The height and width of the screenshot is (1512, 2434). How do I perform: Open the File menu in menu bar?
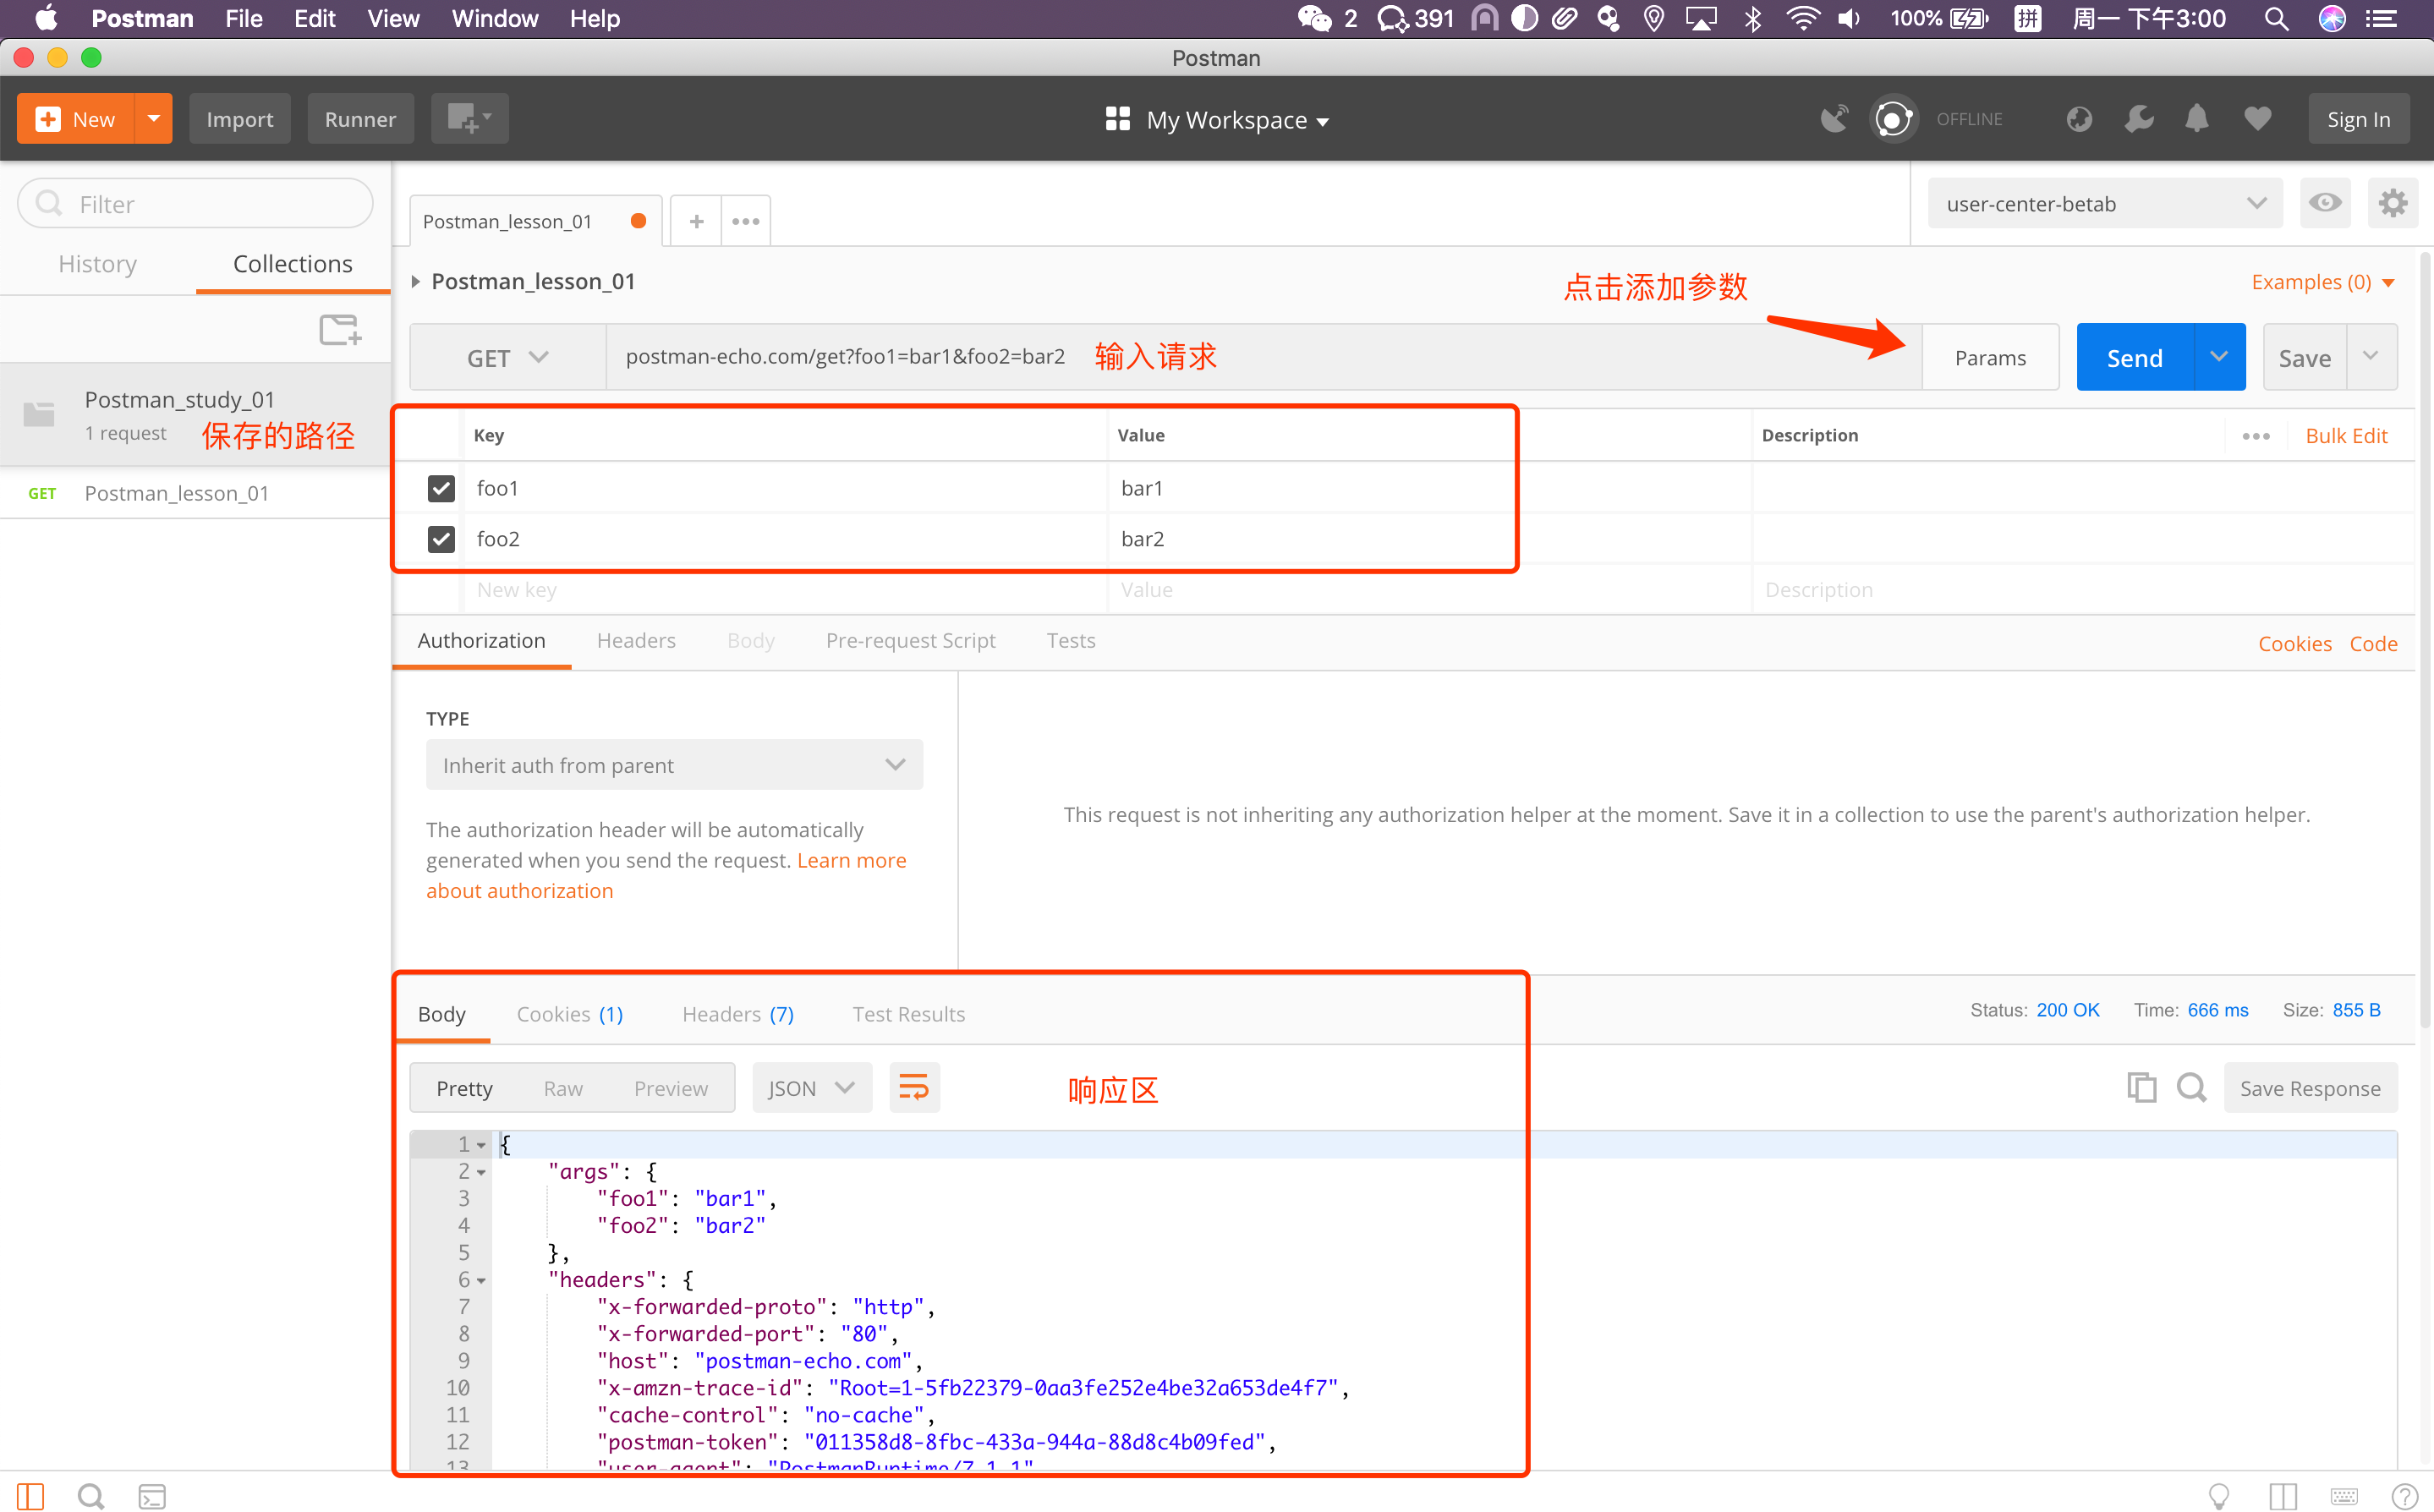tap(243, 18)
